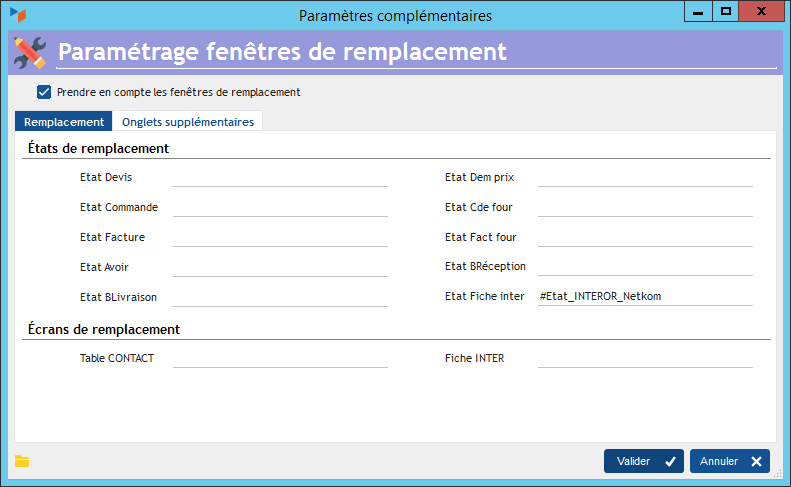Click the Table CONTACT input field

(280, 358)
